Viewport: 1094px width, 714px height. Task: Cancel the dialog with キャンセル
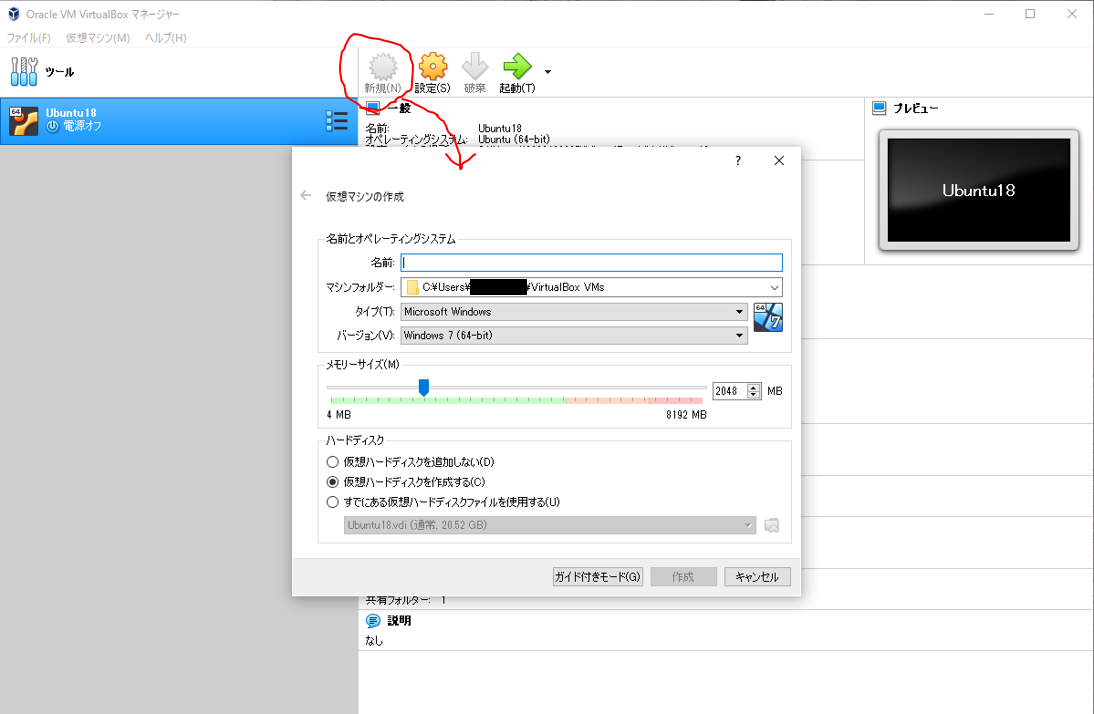(757, 576)
